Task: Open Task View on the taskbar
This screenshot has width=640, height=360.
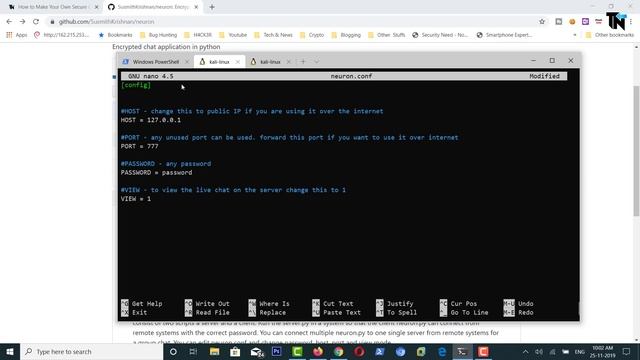Action: (x=193, y=351)
